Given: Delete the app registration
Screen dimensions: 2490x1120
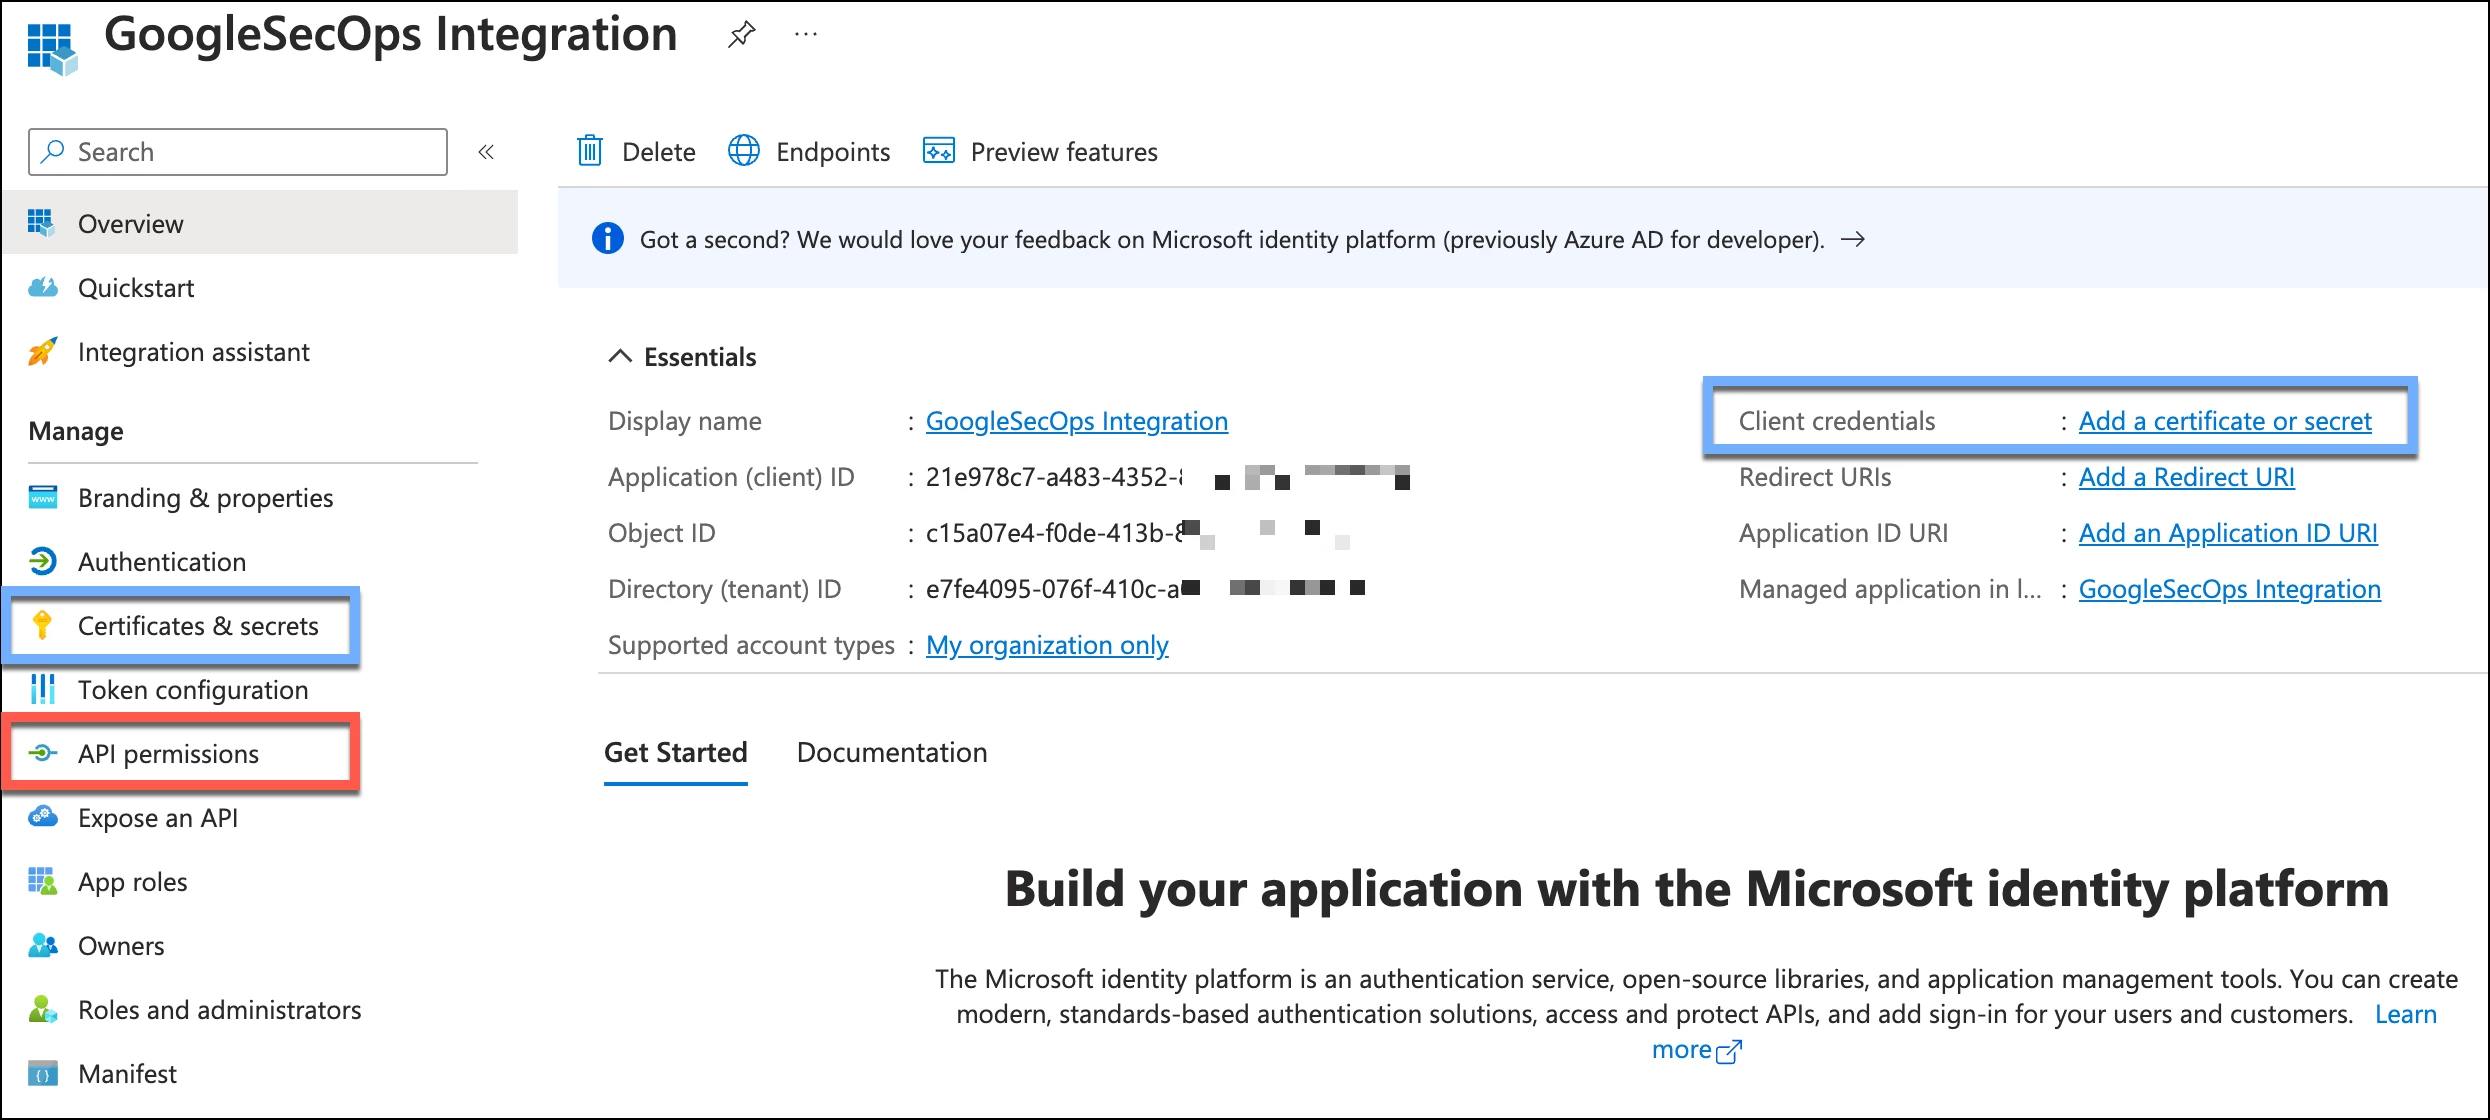Looking at the screenshot, I should point(636,151).
